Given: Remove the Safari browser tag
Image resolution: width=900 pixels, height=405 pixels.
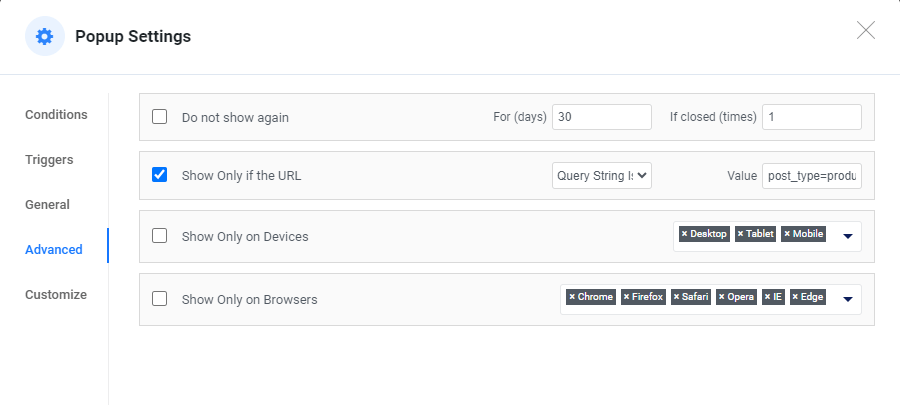Looking at the screenshot, I should point(677,297).
